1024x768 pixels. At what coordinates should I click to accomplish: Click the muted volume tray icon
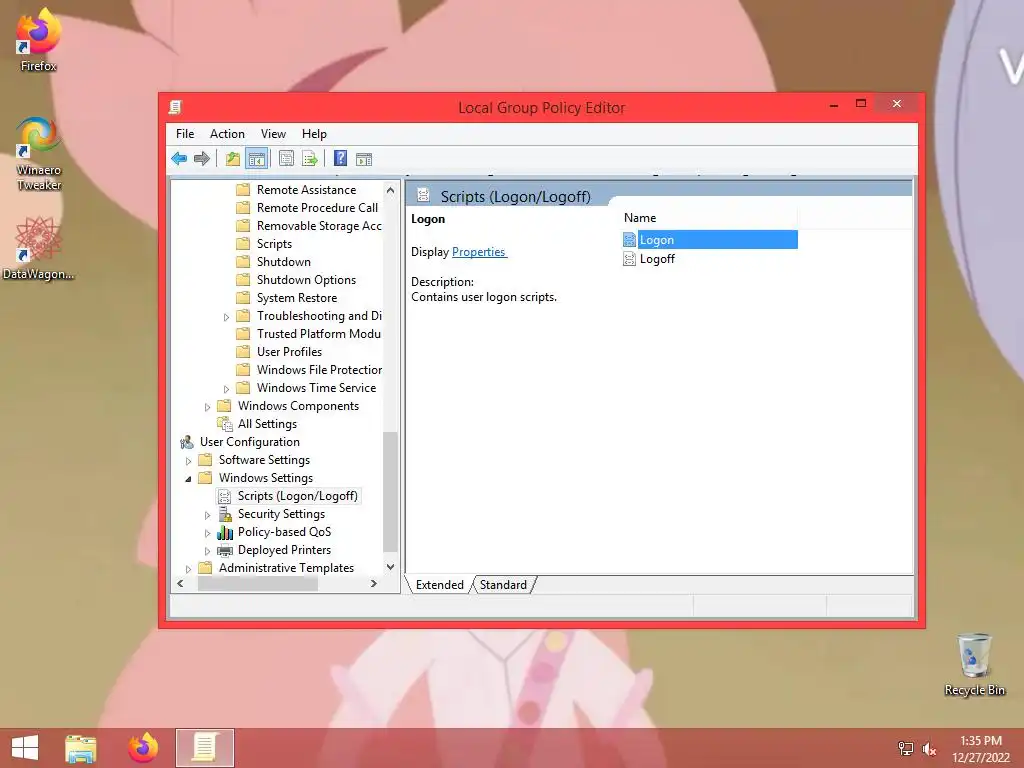(929, 749)
